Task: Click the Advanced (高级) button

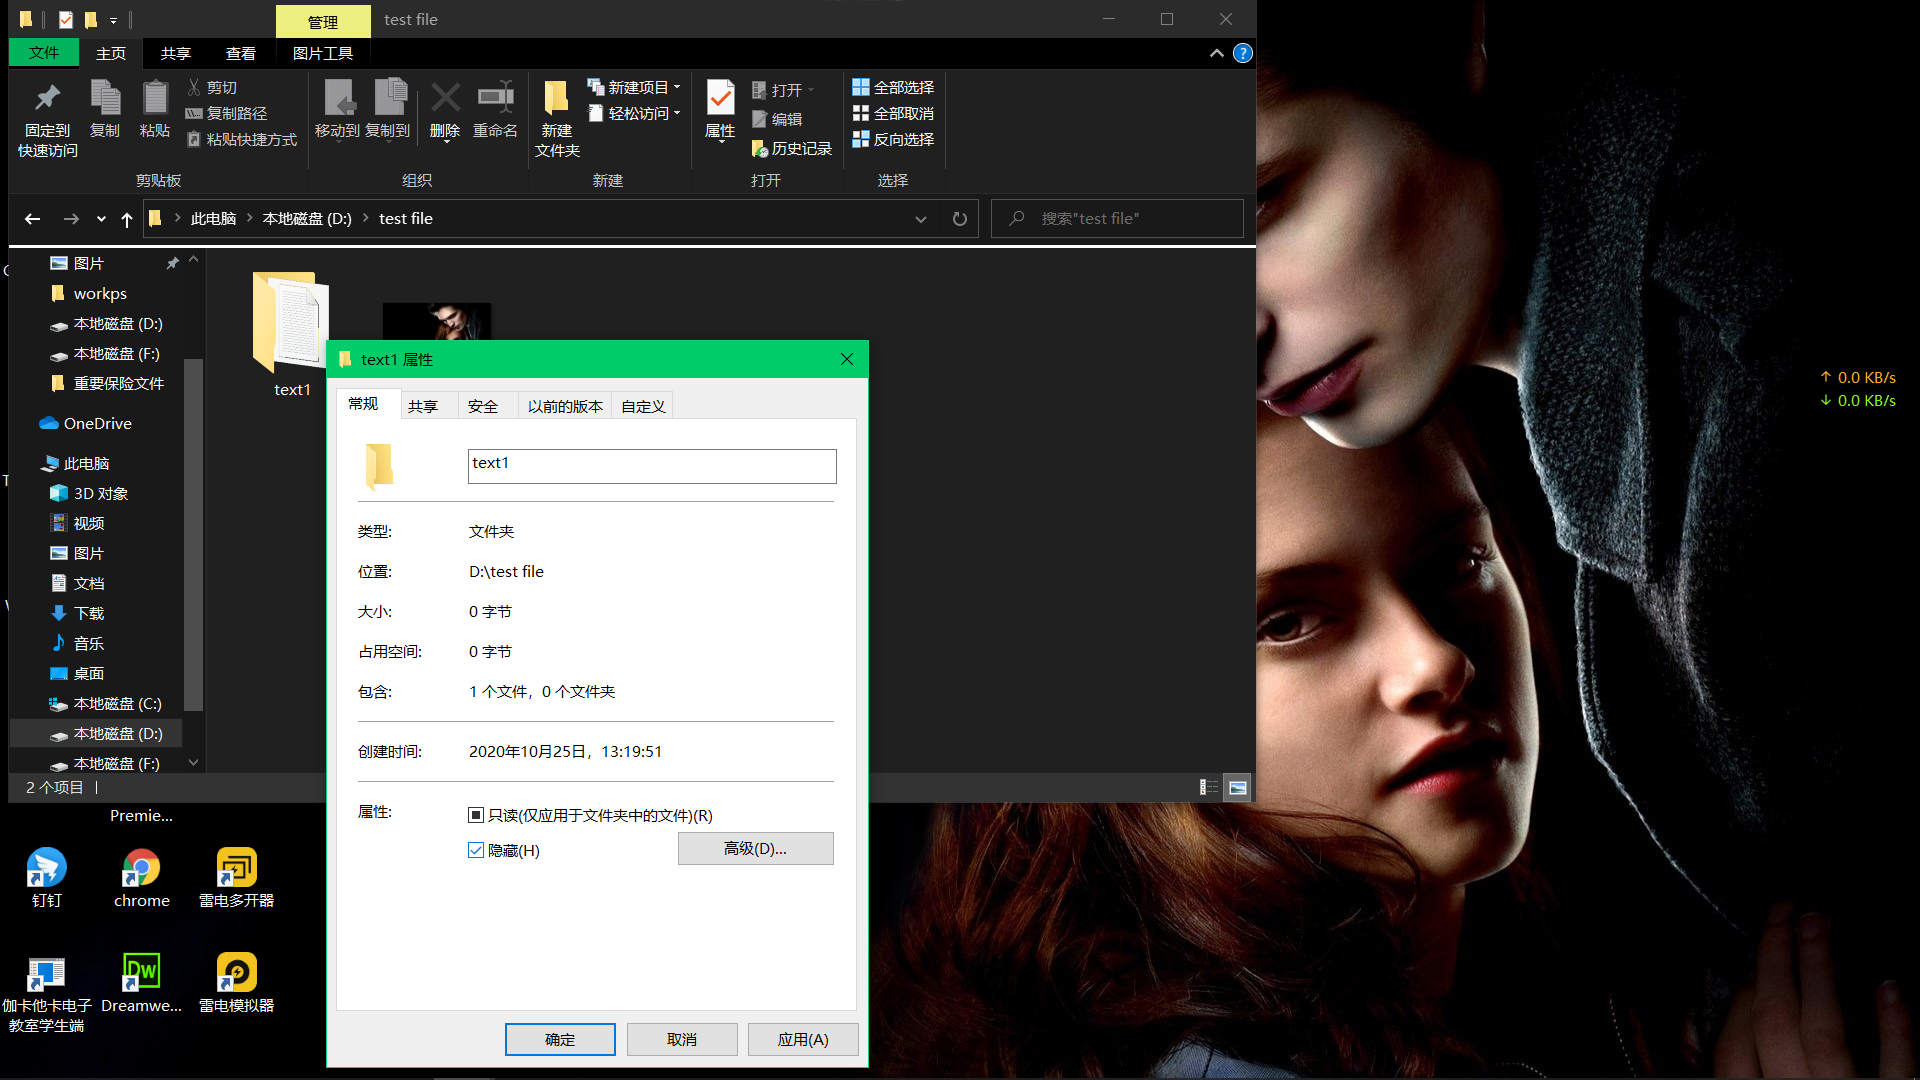Action: [755, 849]
